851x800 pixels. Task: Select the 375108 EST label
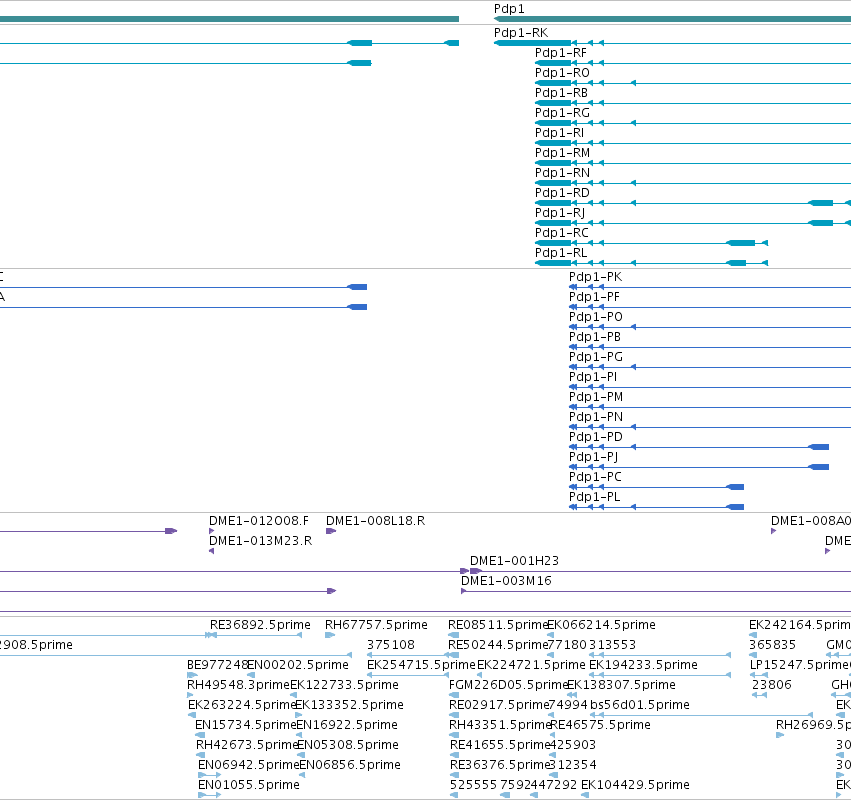[x=391, y=645]
